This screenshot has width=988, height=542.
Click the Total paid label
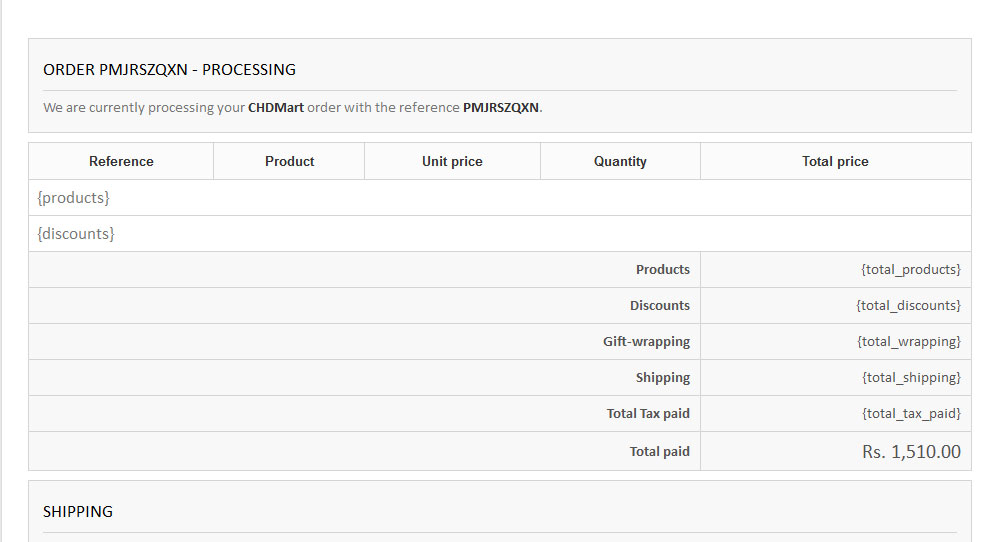659,452
